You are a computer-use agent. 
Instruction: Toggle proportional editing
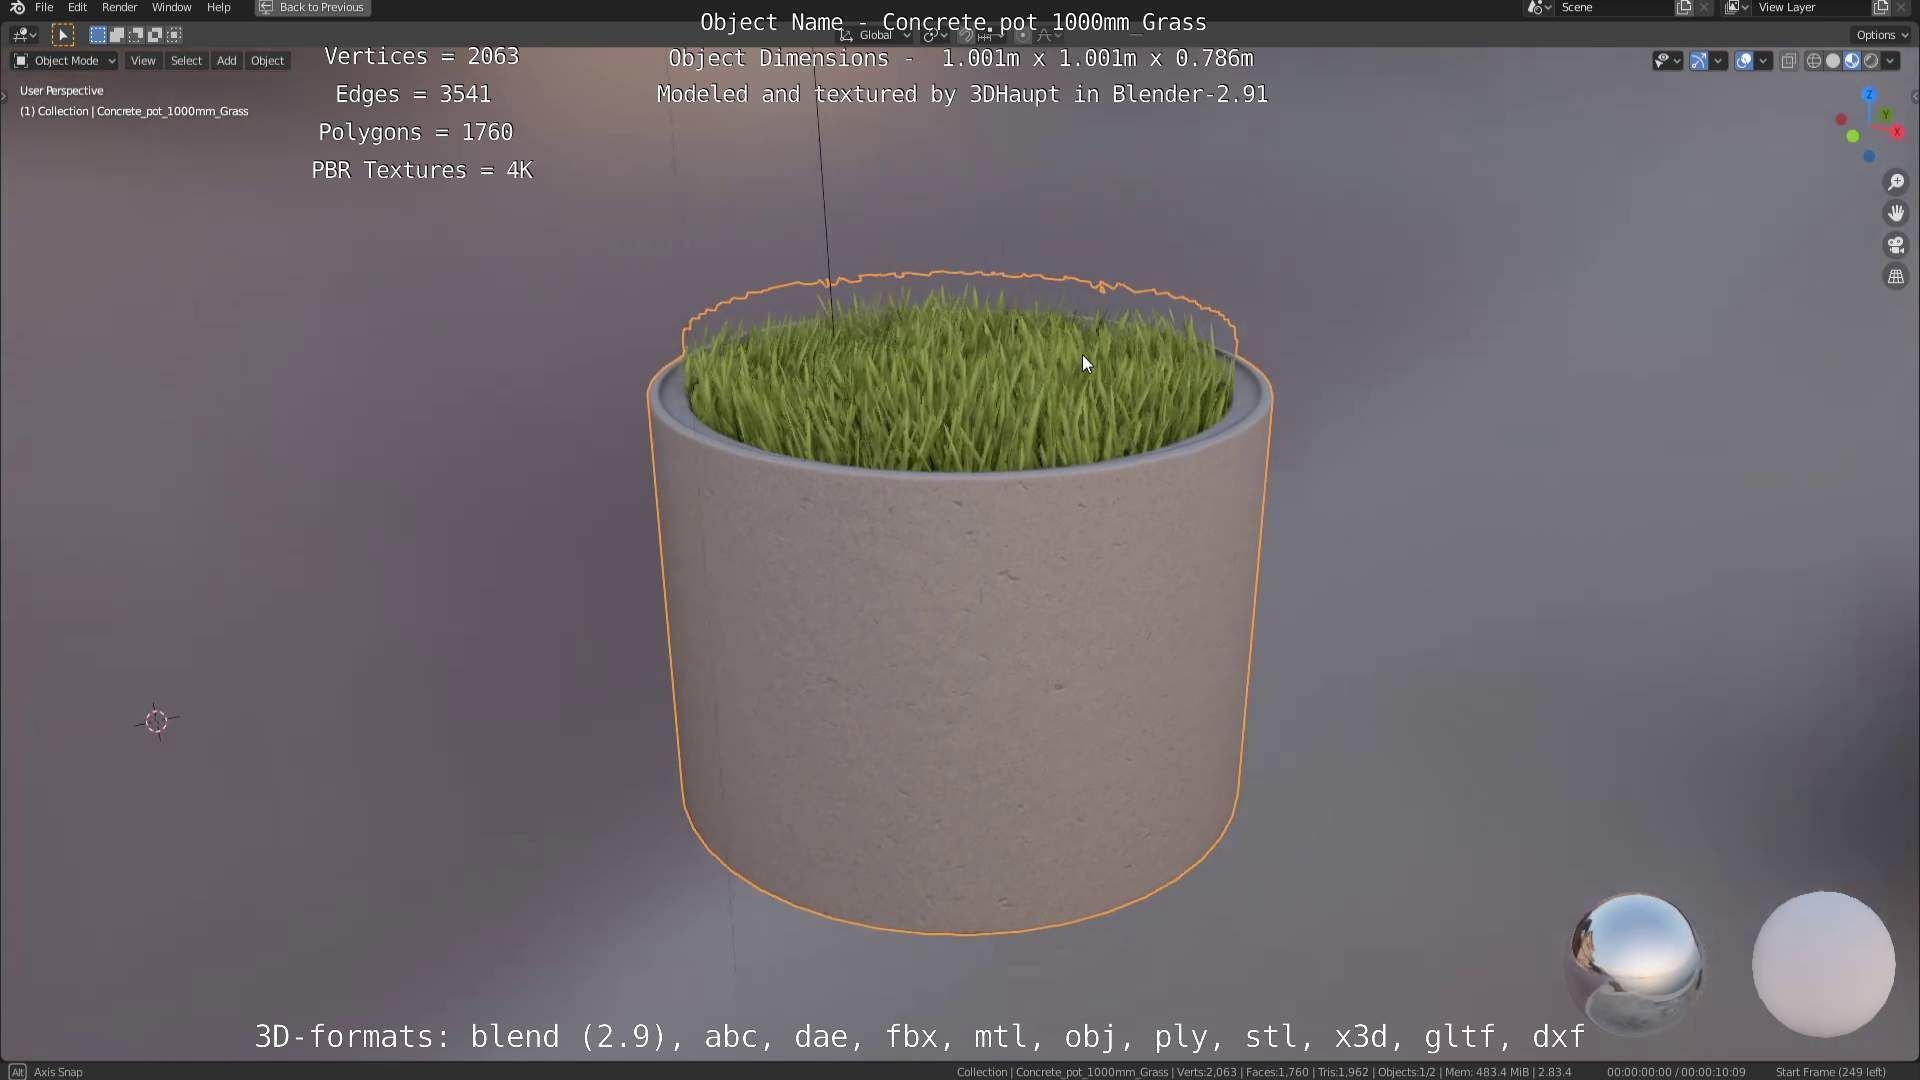pyautogui.click(x=1022, y=35)
